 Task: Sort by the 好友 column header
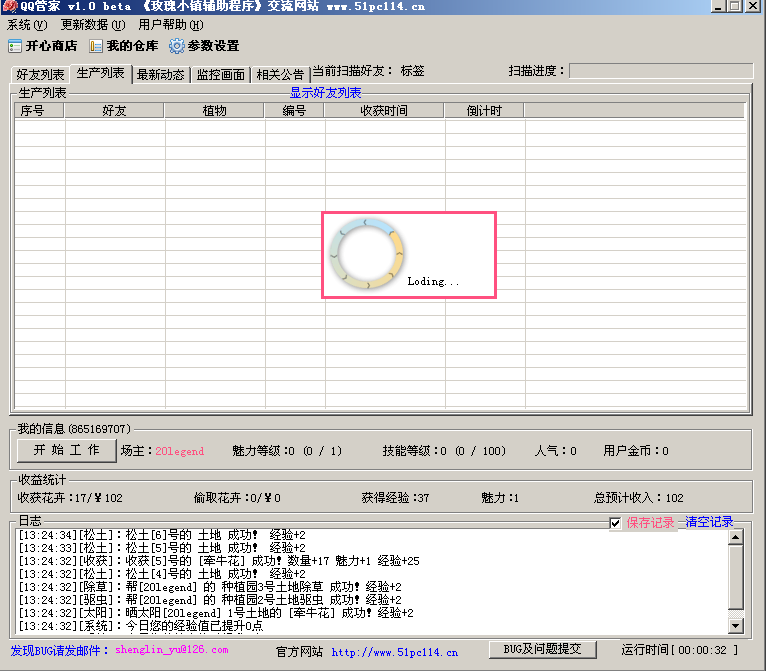(x=114, y=111)
